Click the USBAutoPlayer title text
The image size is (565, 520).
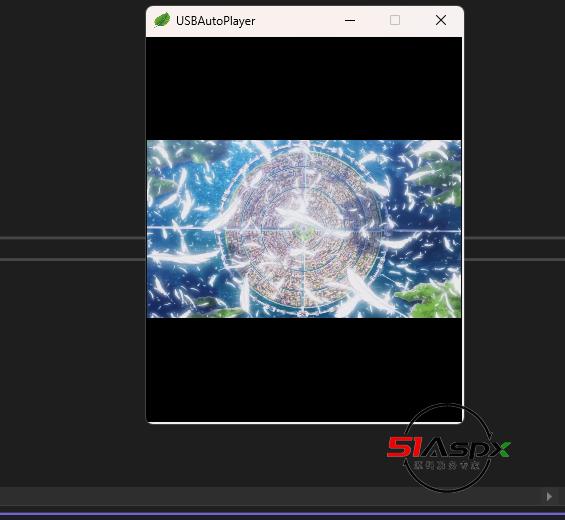click(x=215, y=21)
